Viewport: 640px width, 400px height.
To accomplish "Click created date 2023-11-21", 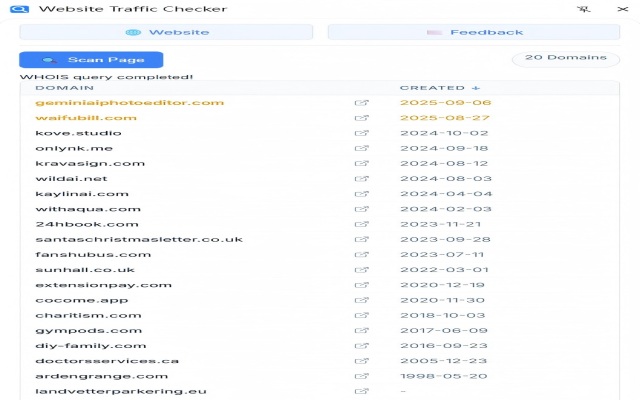I will tap(440, 224).
